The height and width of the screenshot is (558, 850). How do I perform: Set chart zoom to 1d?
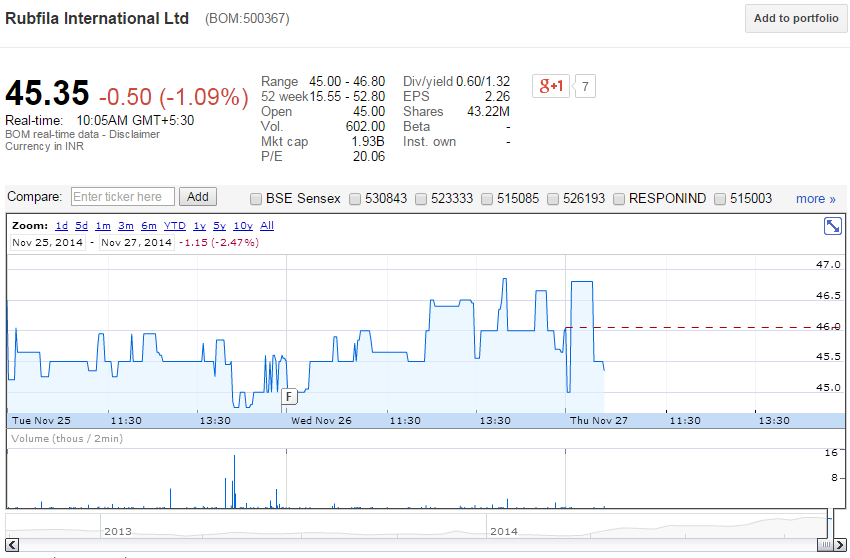point(62,226)
